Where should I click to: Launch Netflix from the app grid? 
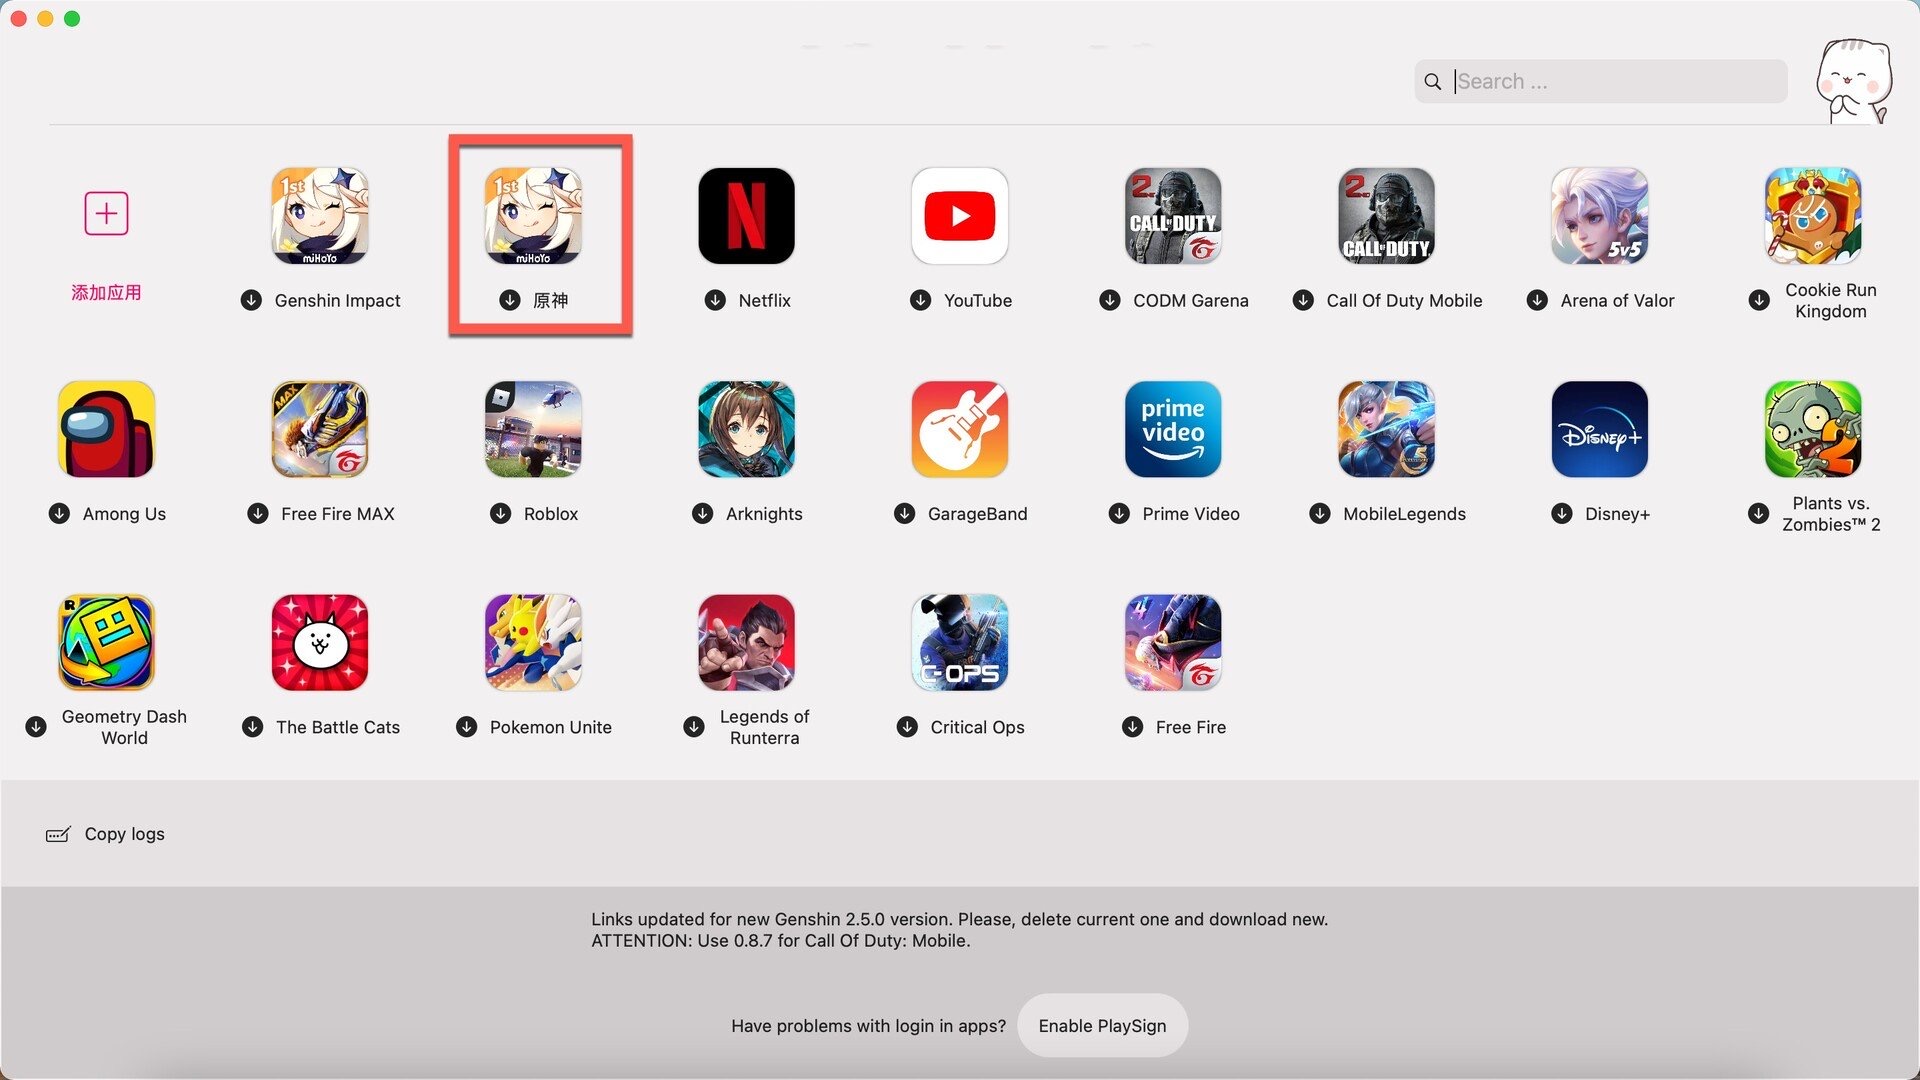pyautogui.click(x=746, y=215)
